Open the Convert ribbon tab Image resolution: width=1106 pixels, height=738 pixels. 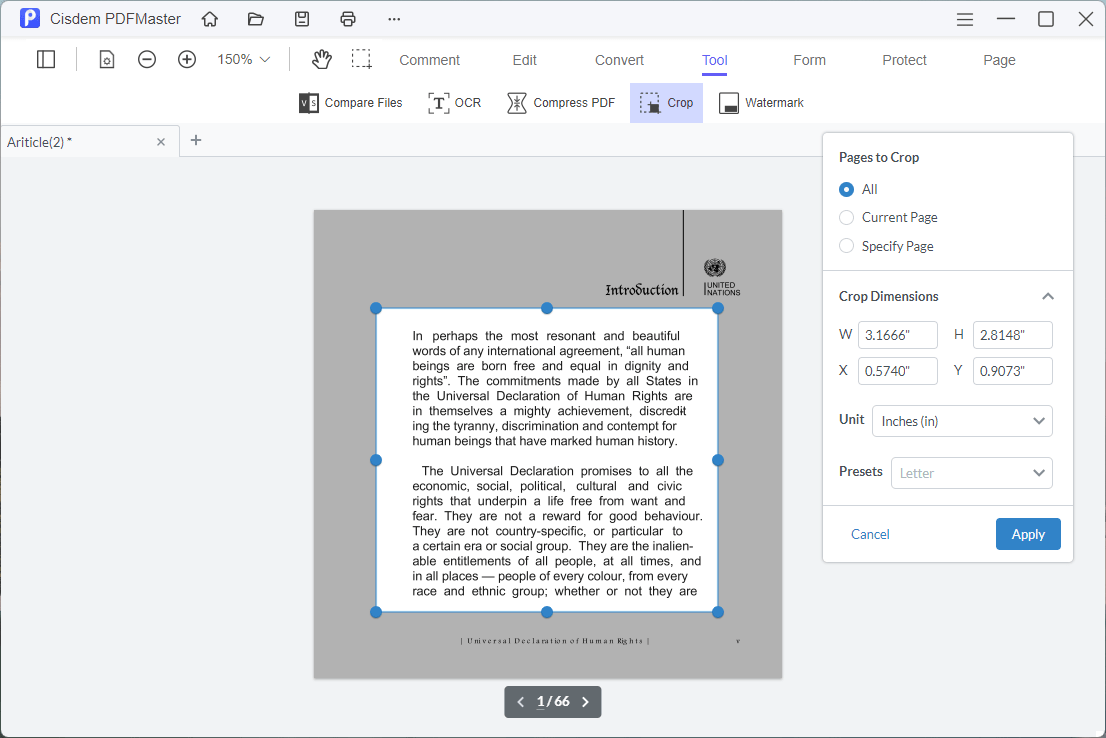pos(618,60)
